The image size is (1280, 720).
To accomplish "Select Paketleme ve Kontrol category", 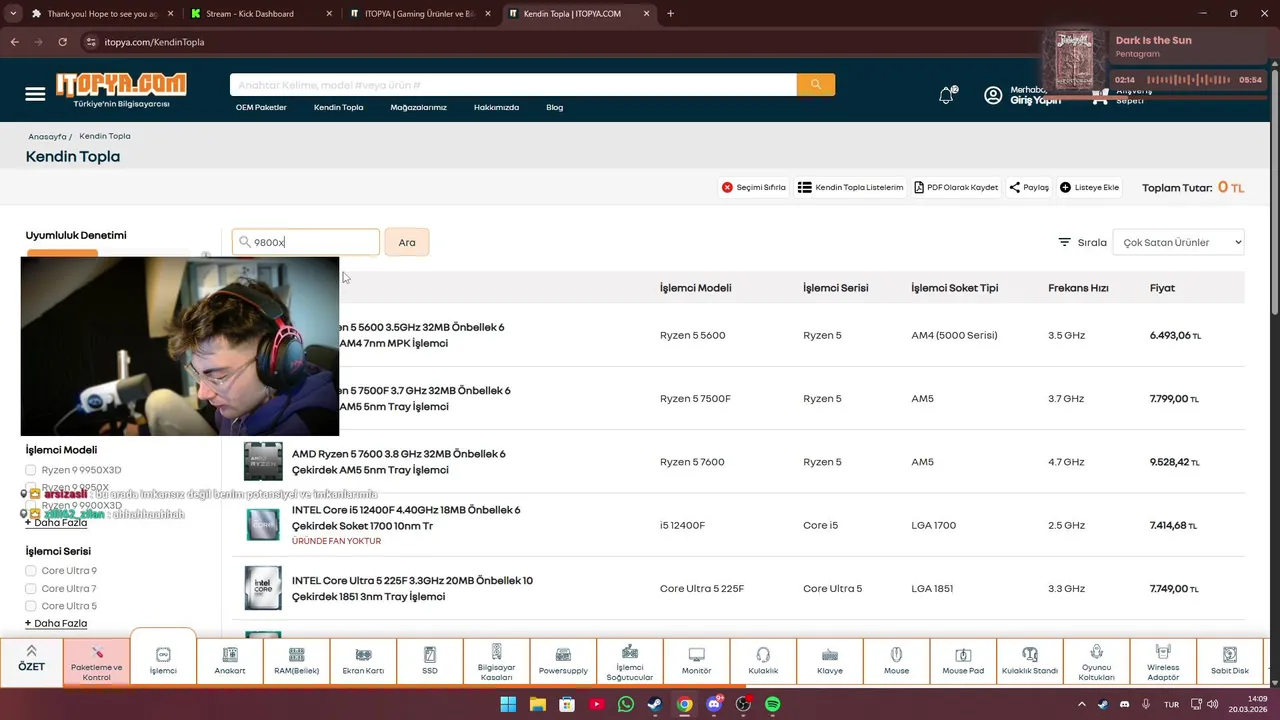I will [x=97, y=662].
